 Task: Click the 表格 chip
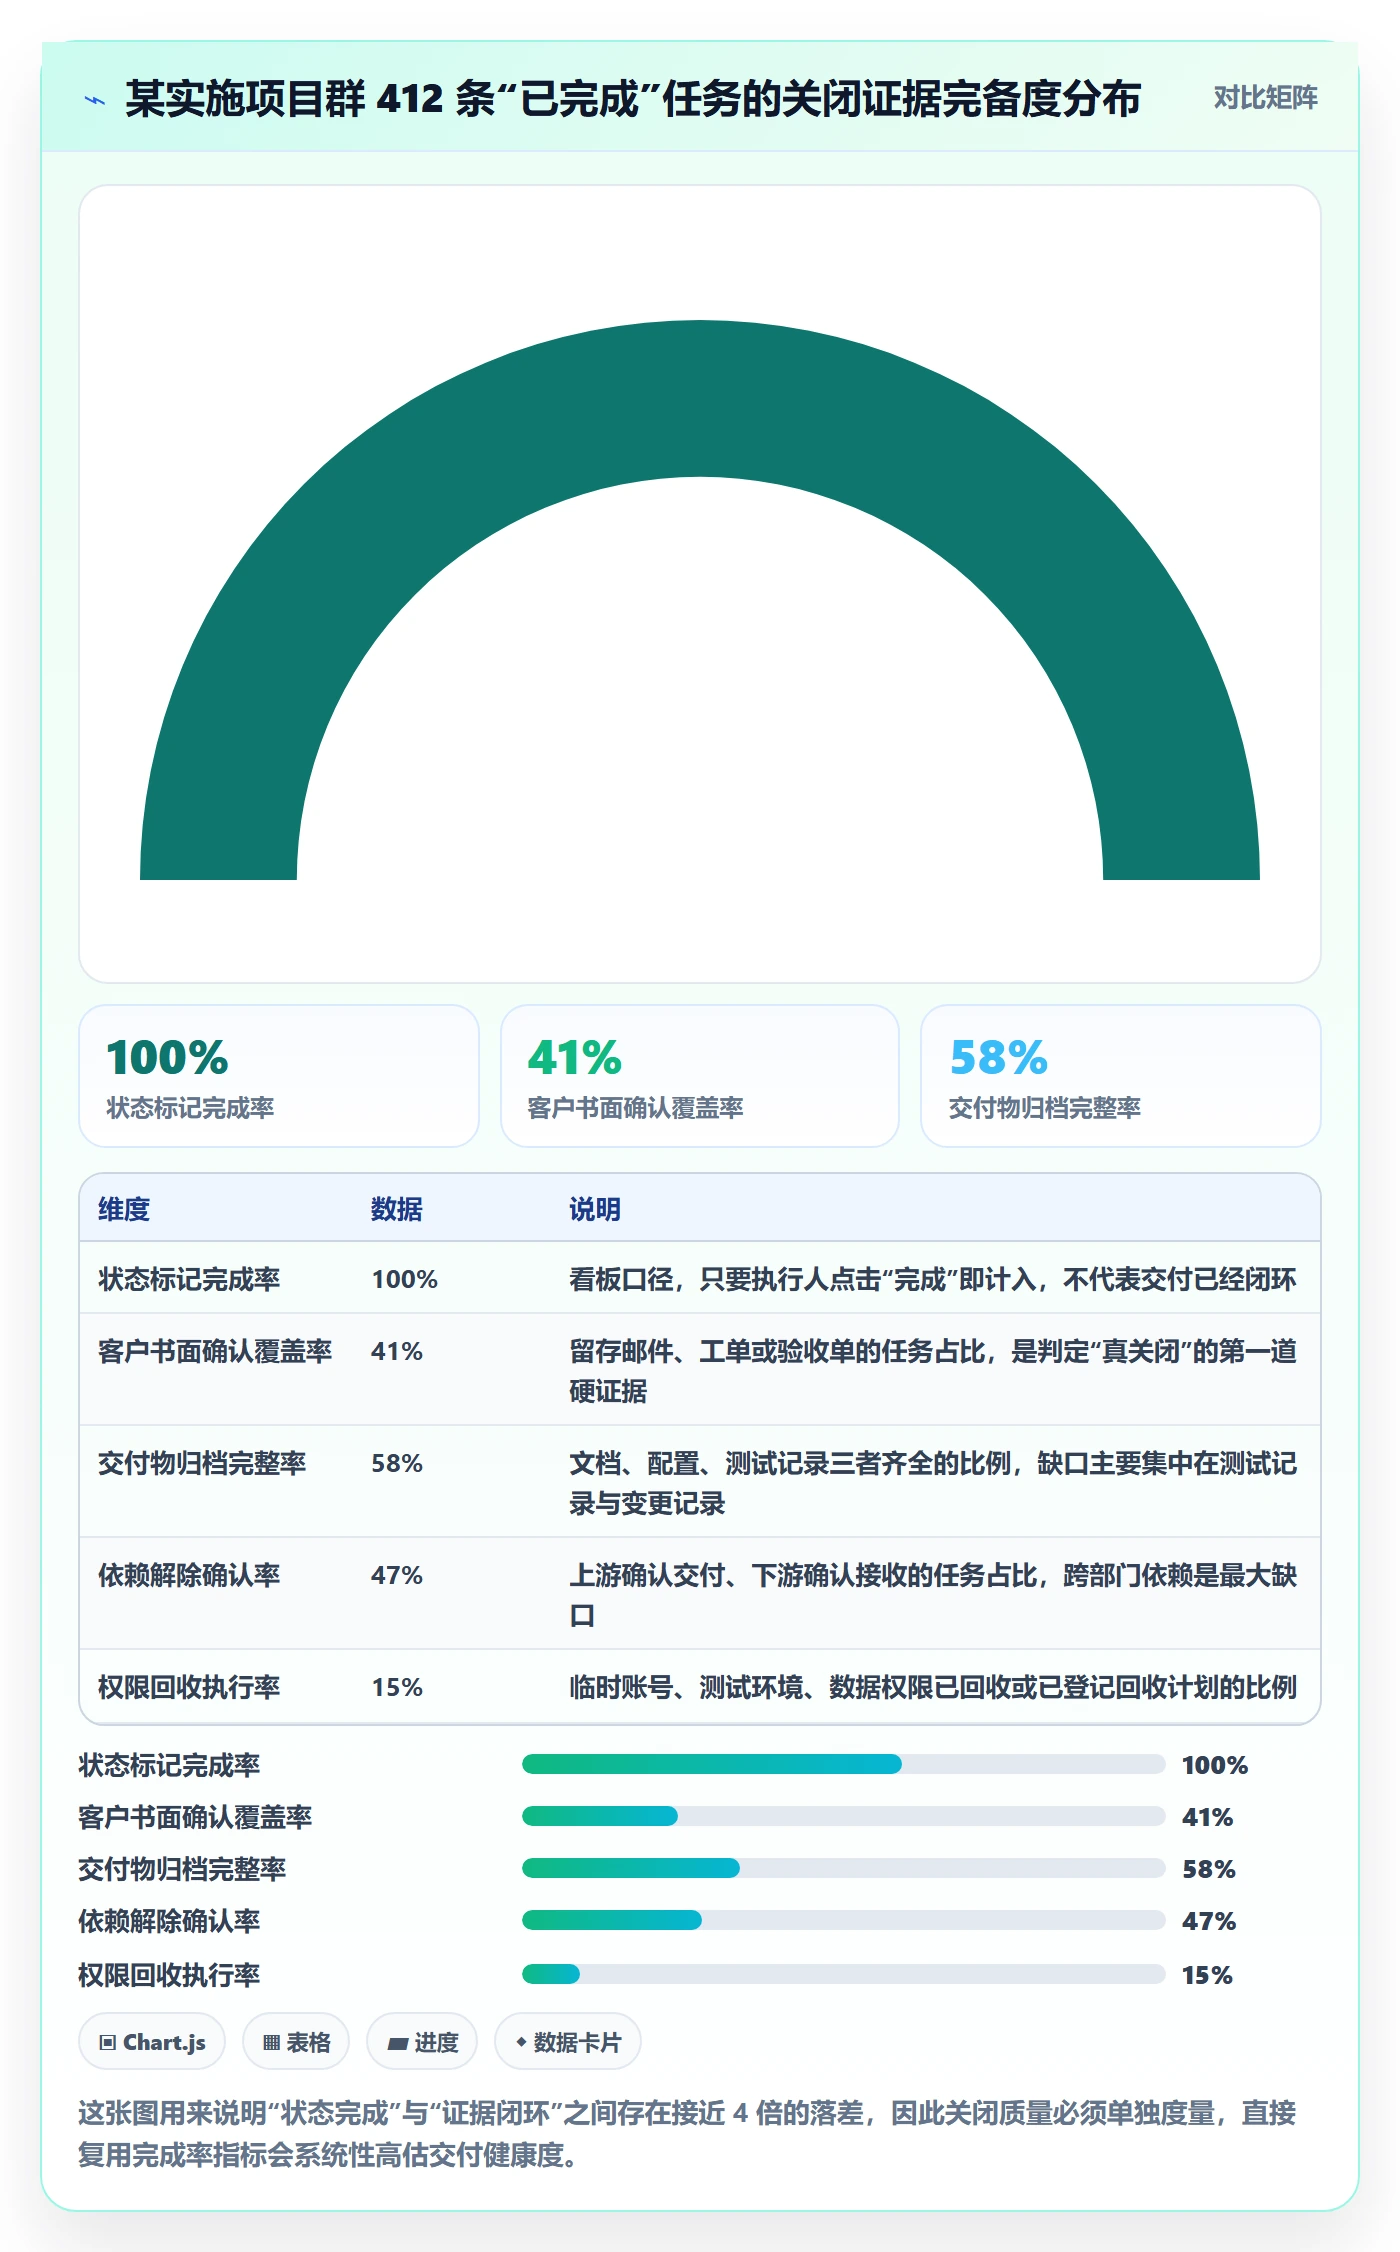coord(296,2042)
